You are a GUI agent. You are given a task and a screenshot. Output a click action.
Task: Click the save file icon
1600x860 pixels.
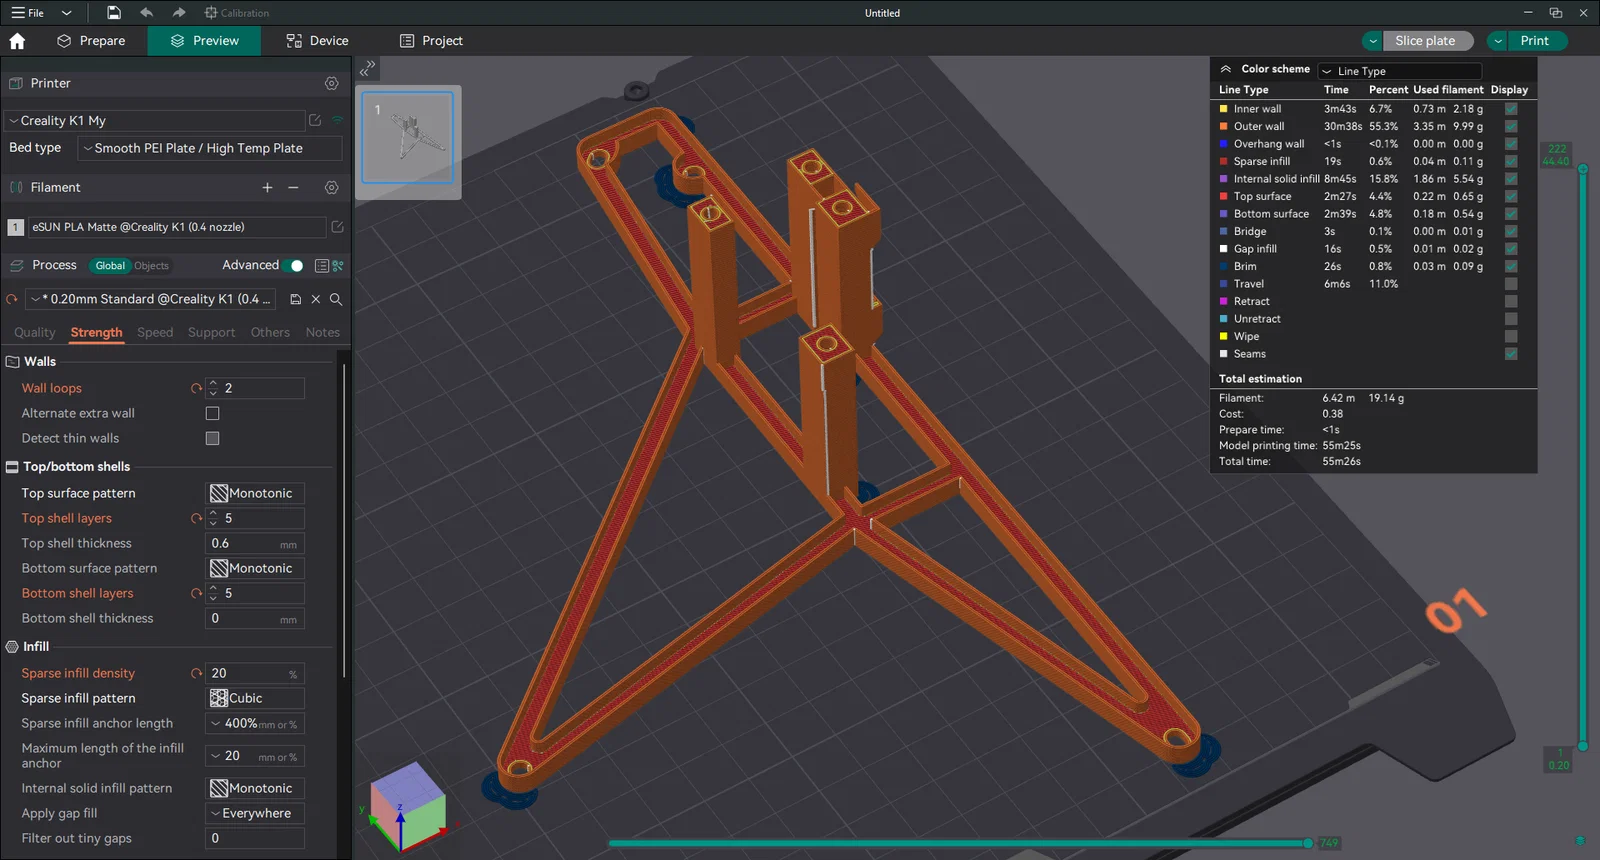click(x=114, y=13)
